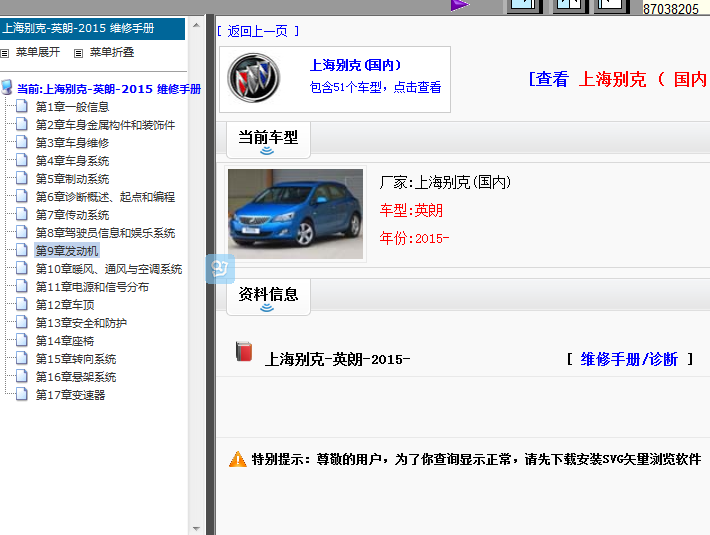
Task: Click the root manual icon beside 当前:上海别克-英朗-2015
Action: (x=7, y=87)
